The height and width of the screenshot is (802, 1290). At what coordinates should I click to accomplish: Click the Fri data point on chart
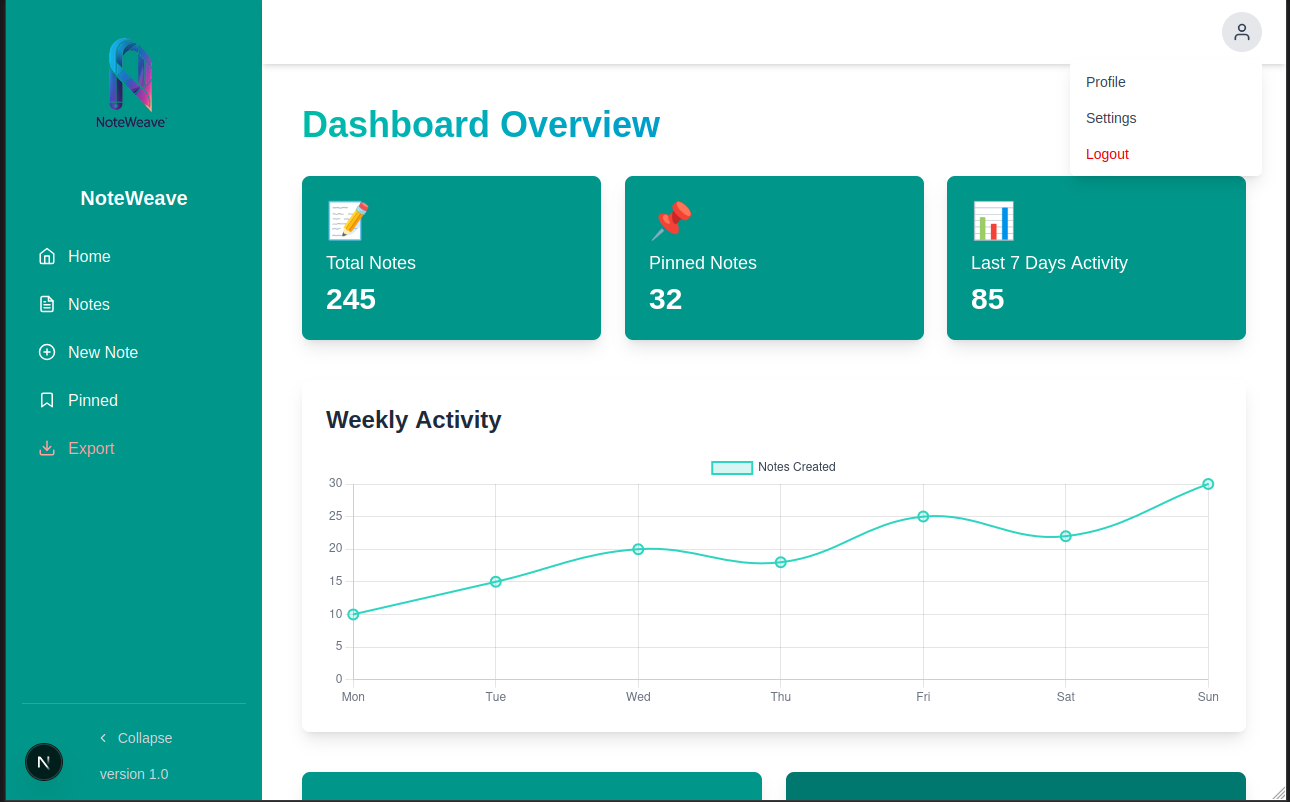[x=923, y=516]
